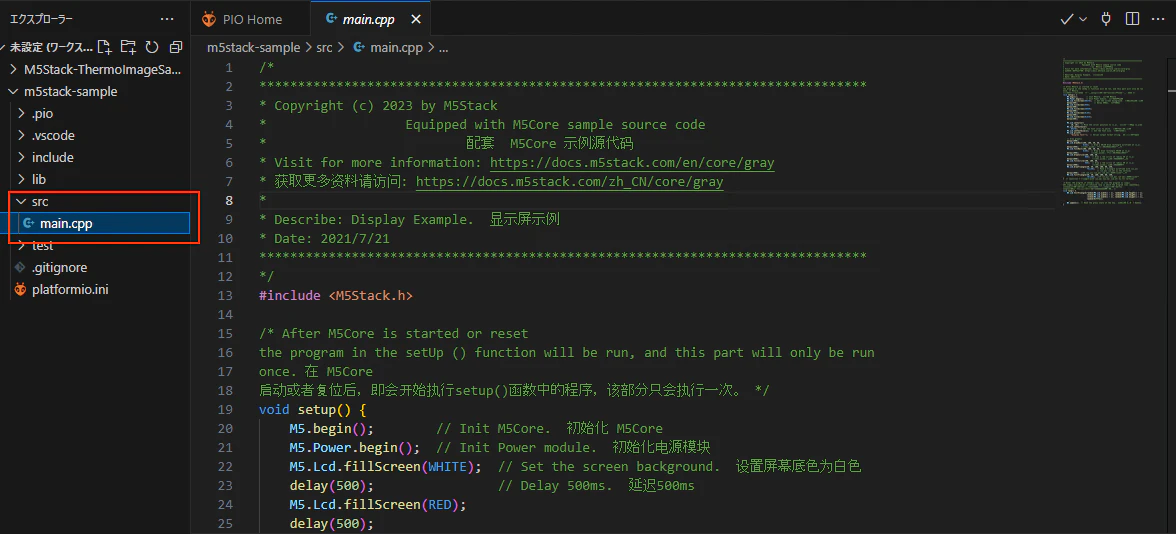1176x534 pixels.
Task: Click the New File icon in Explorer
Action: point(105,46)
